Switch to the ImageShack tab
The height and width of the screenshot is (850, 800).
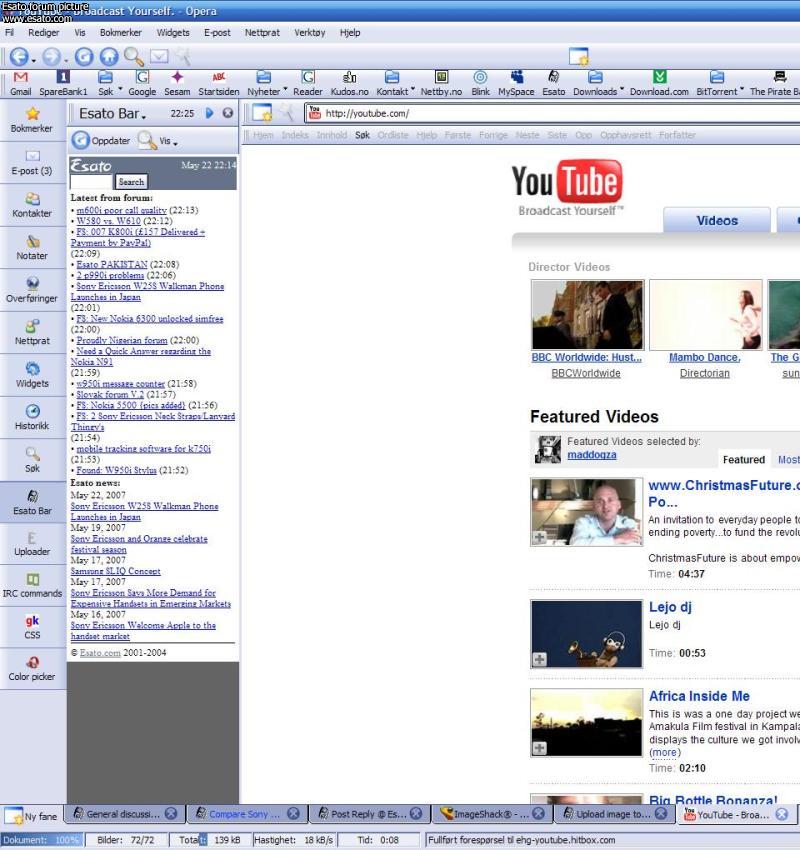pos(493,814)
